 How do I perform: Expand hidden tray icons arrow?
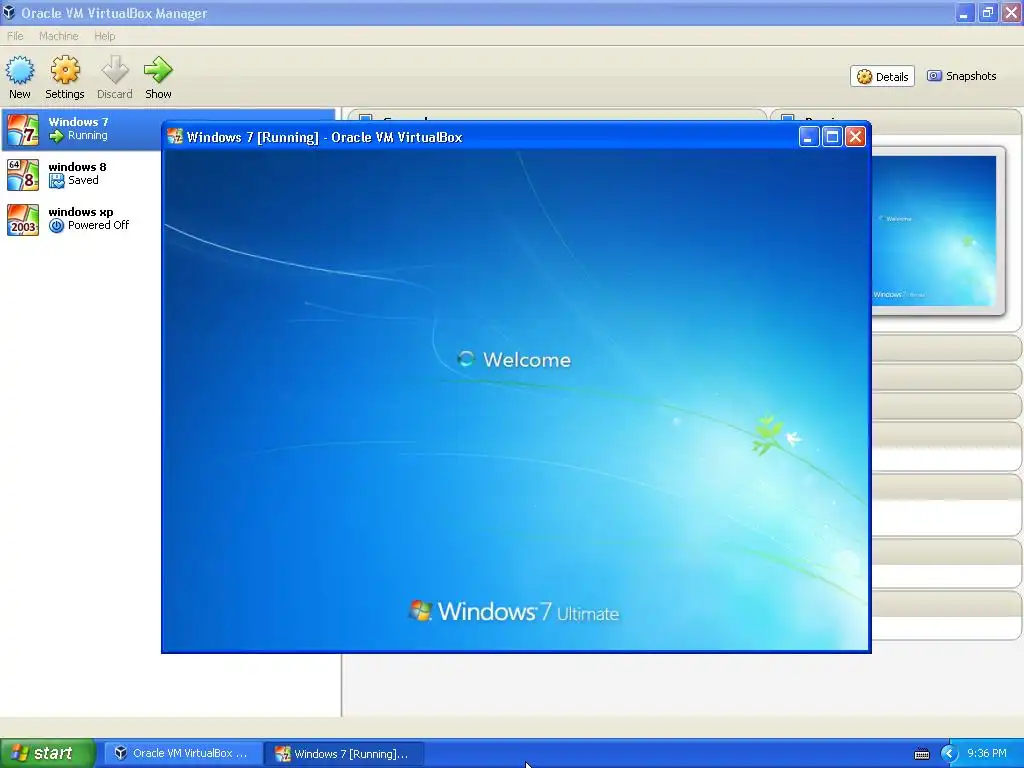(x=949, y=754)
